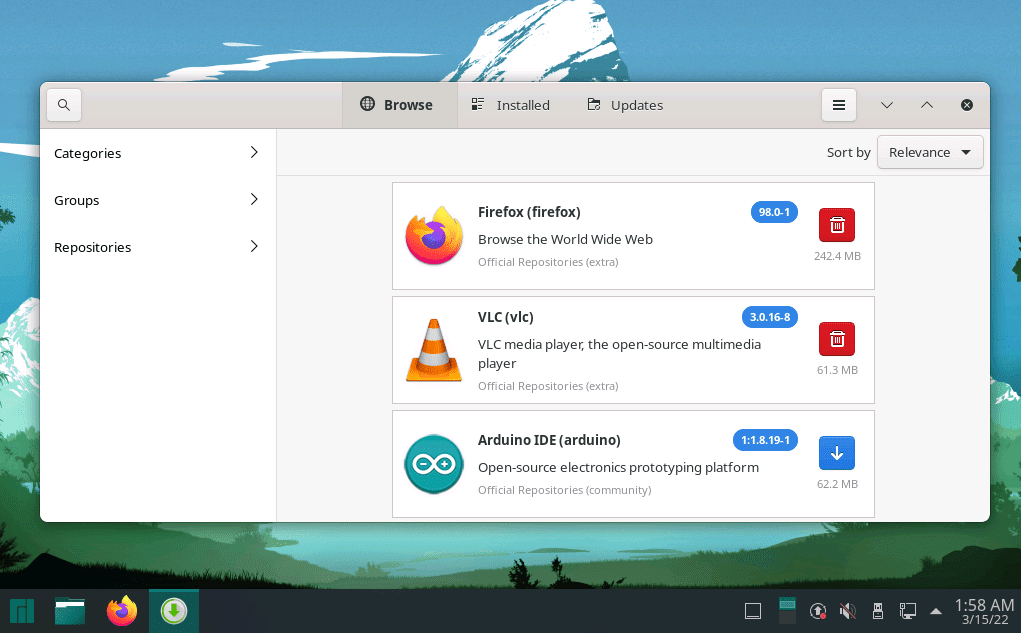Open the hamburger menu button

click(x=839, y=105)
